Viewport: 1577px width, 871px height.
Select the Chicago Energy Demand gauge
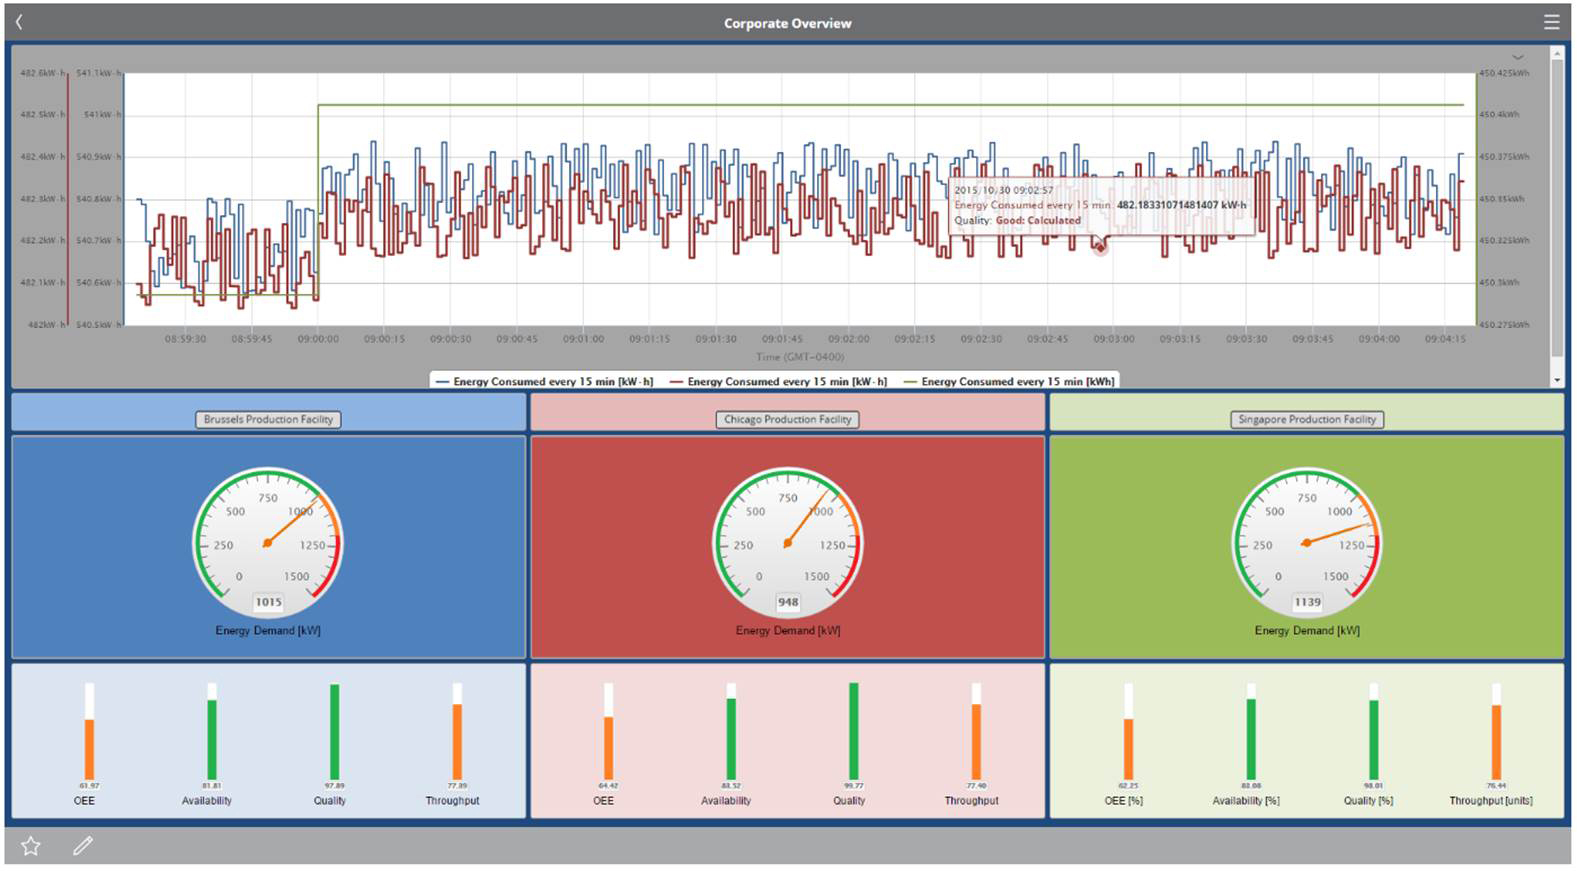[788, 543]
